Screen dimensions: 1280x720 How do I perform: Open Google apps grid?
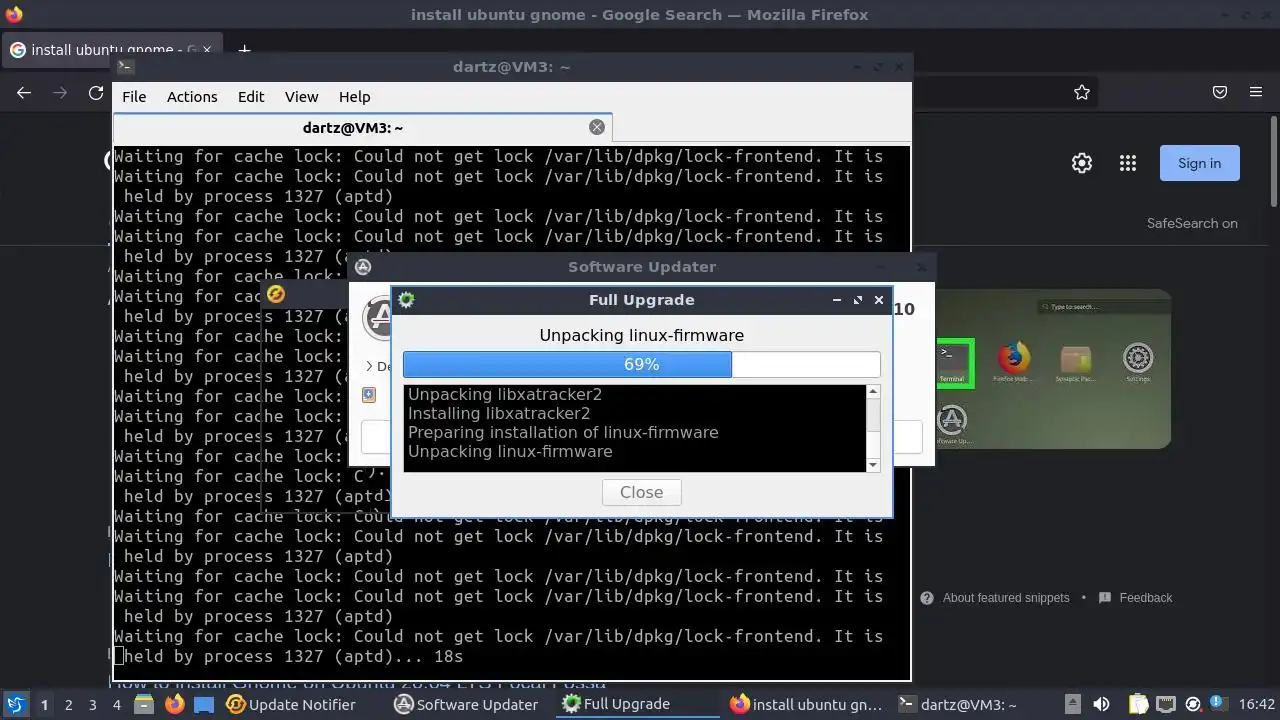pyautogui.click(x=1128, y=163)
